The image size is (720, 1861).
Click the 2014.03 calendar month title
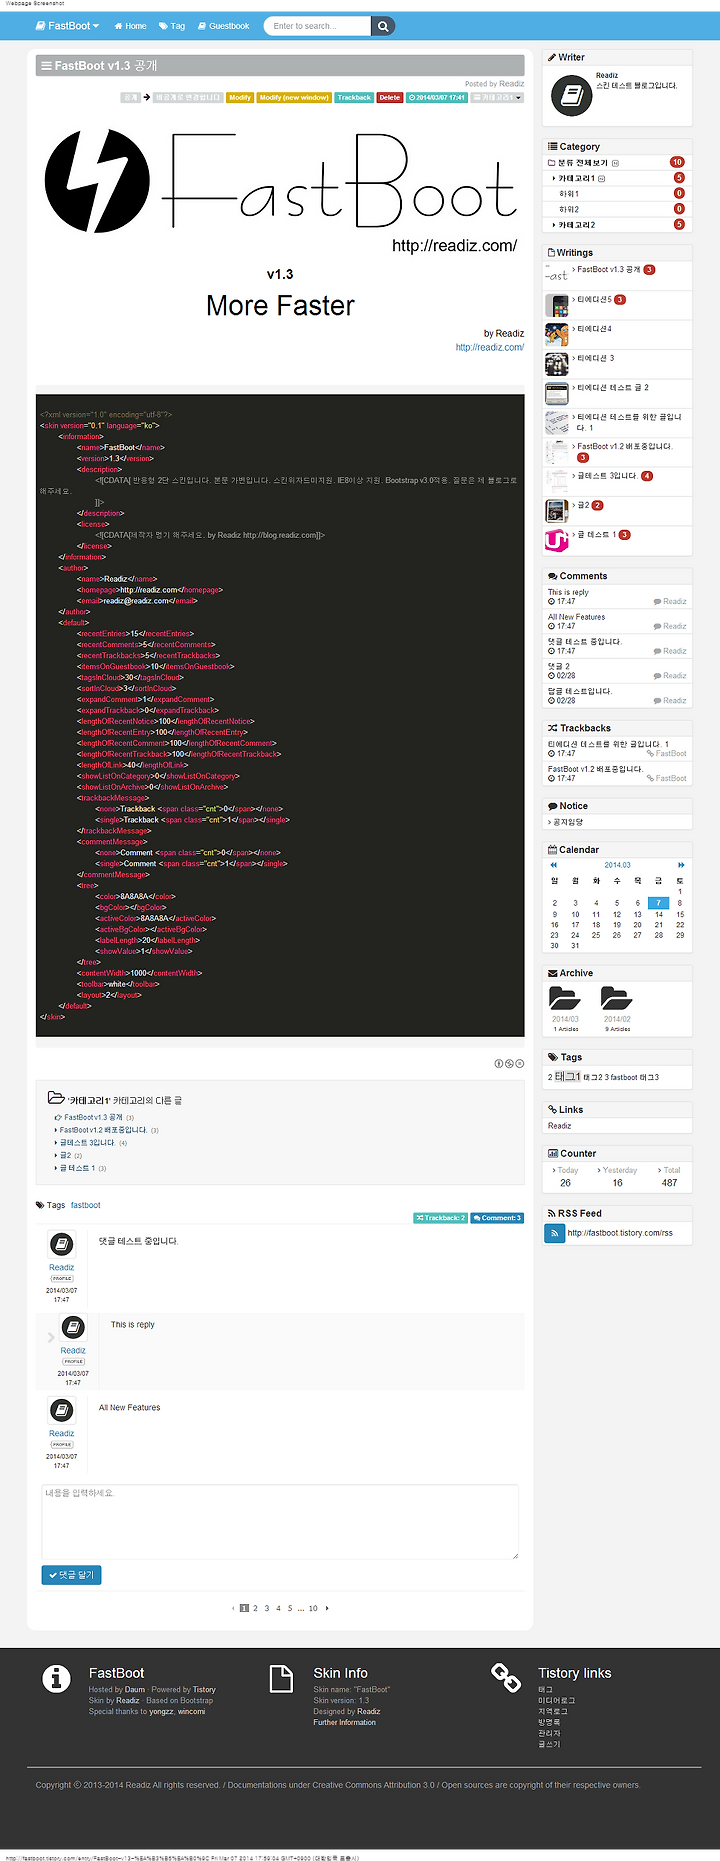[617, 865]
